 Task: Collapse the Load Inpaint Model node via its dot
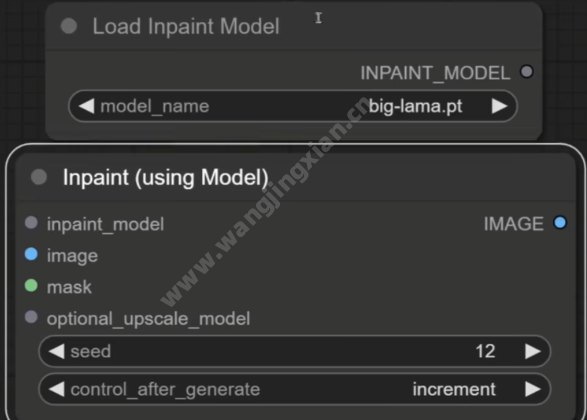point(69,26)
